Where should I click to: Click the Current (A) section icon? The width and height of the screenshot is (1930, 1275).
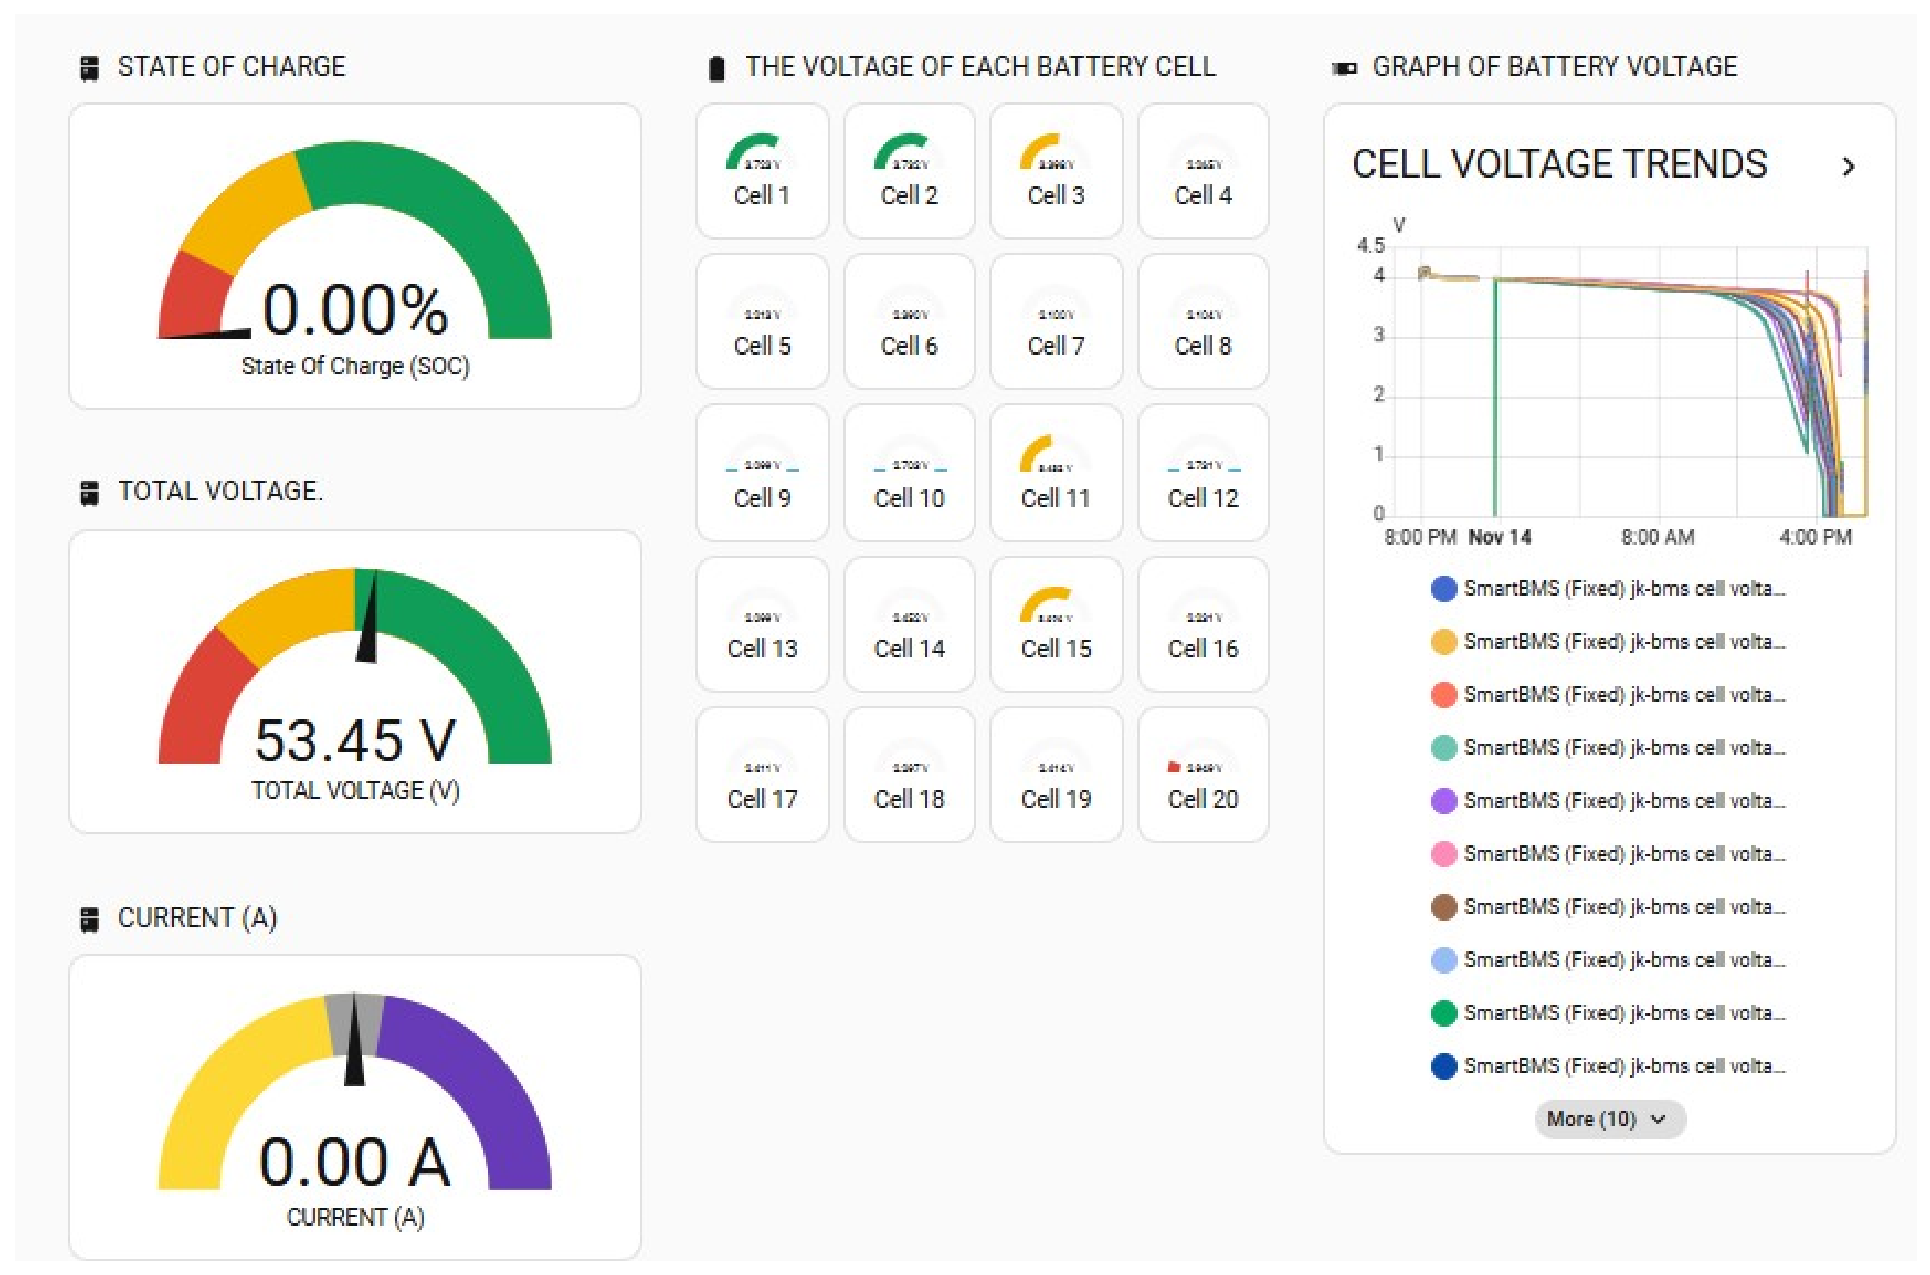pos(89,919)
